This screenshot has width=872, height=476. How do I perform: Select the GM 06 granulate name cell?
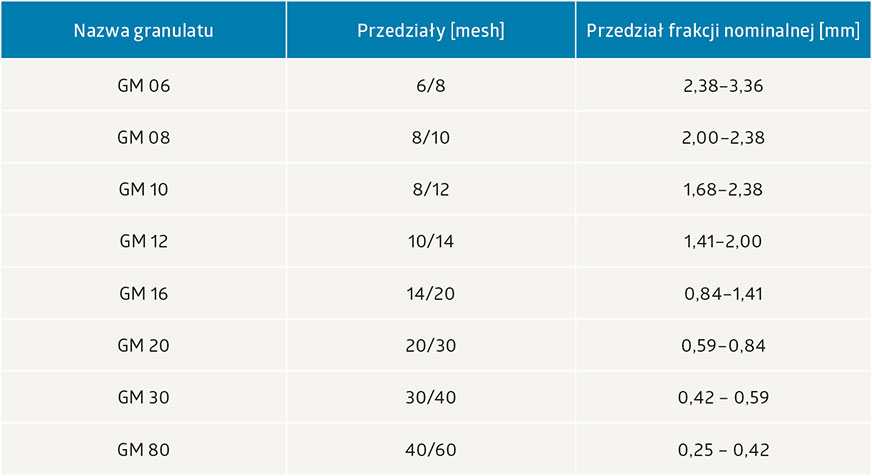tap(144, 86)
